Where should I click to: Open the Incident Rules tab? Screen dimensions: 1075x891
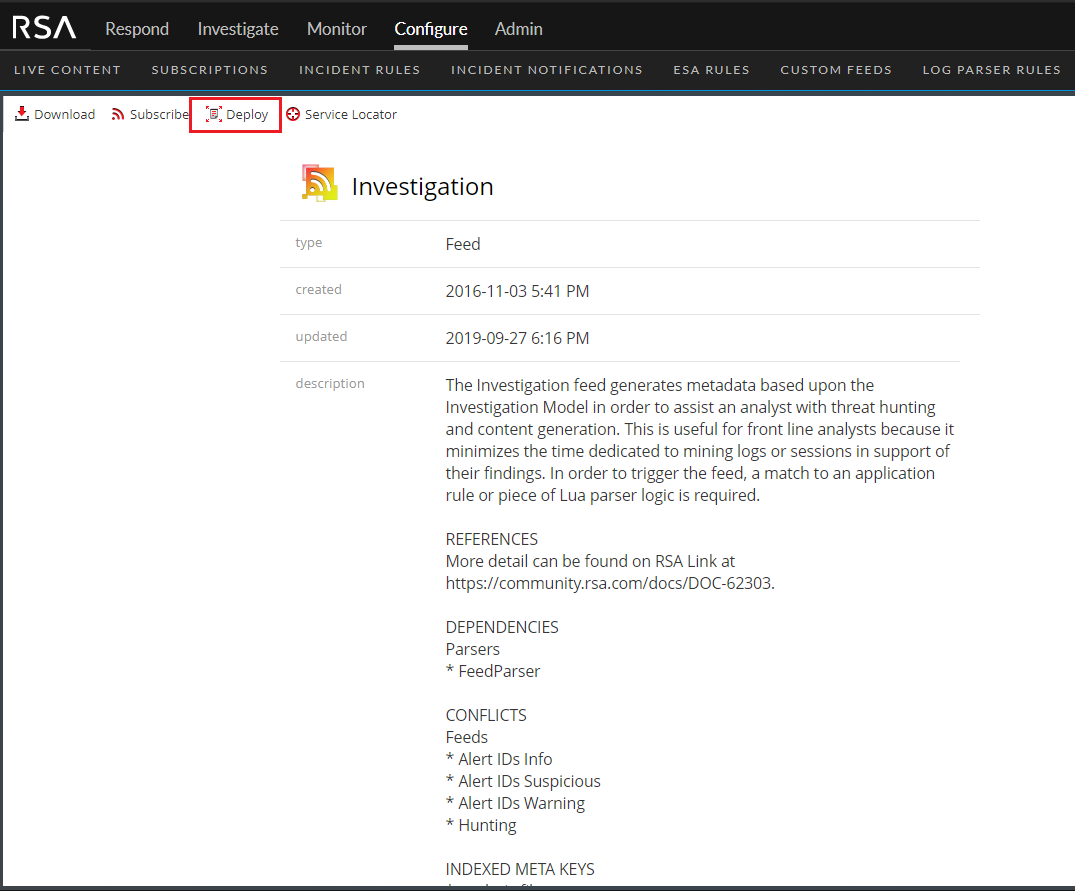tap(359, 70)
